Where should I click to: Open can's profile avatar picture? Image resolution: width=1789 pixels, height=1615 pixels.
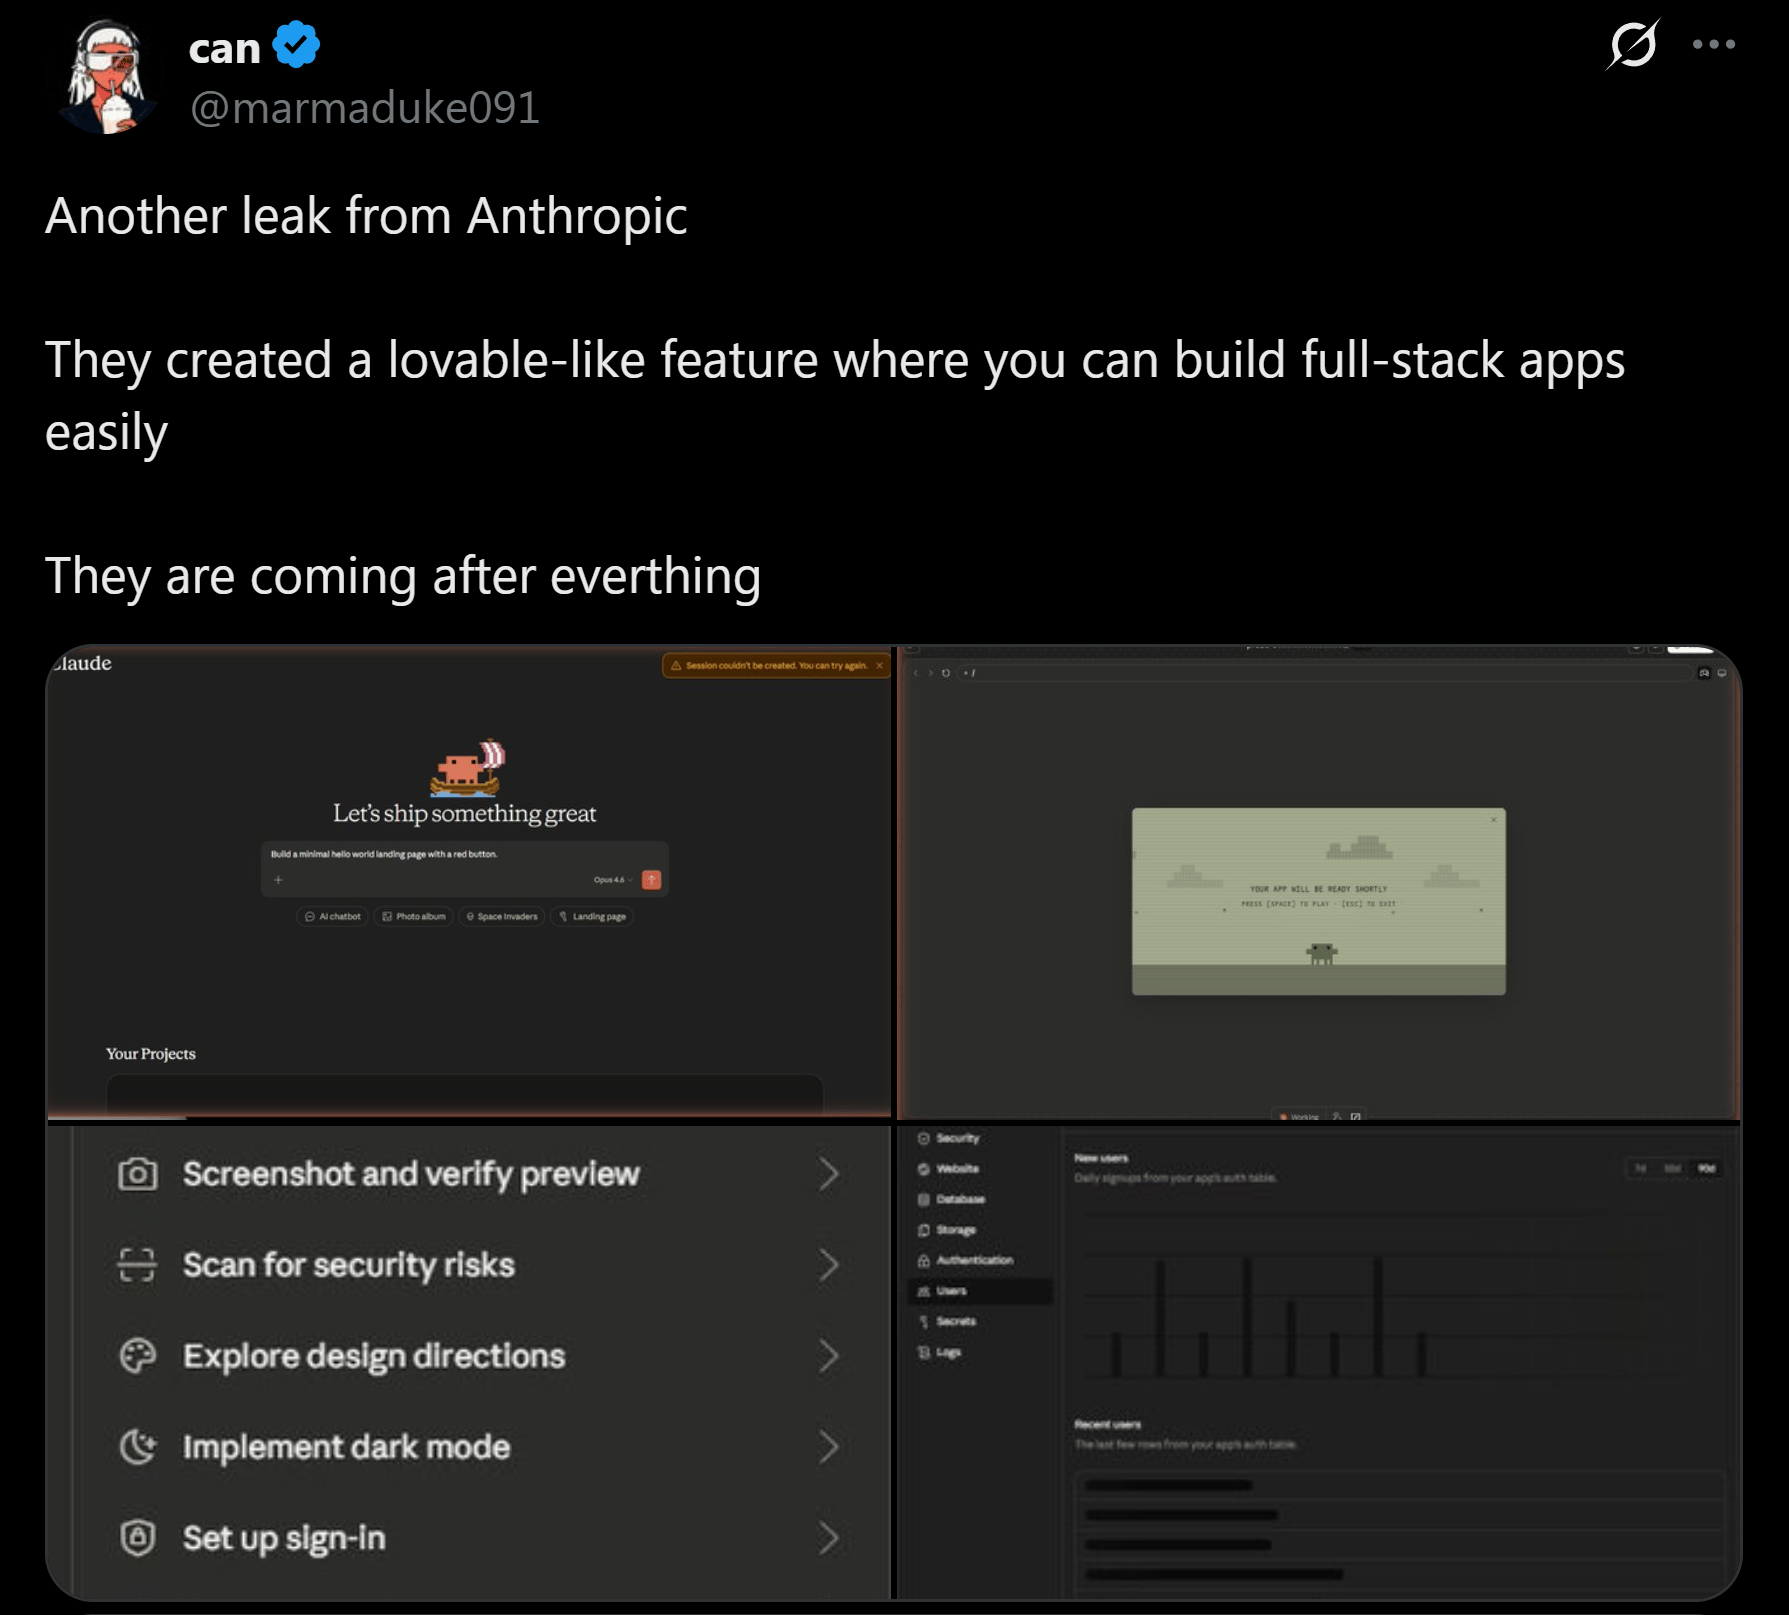(109, 76)
